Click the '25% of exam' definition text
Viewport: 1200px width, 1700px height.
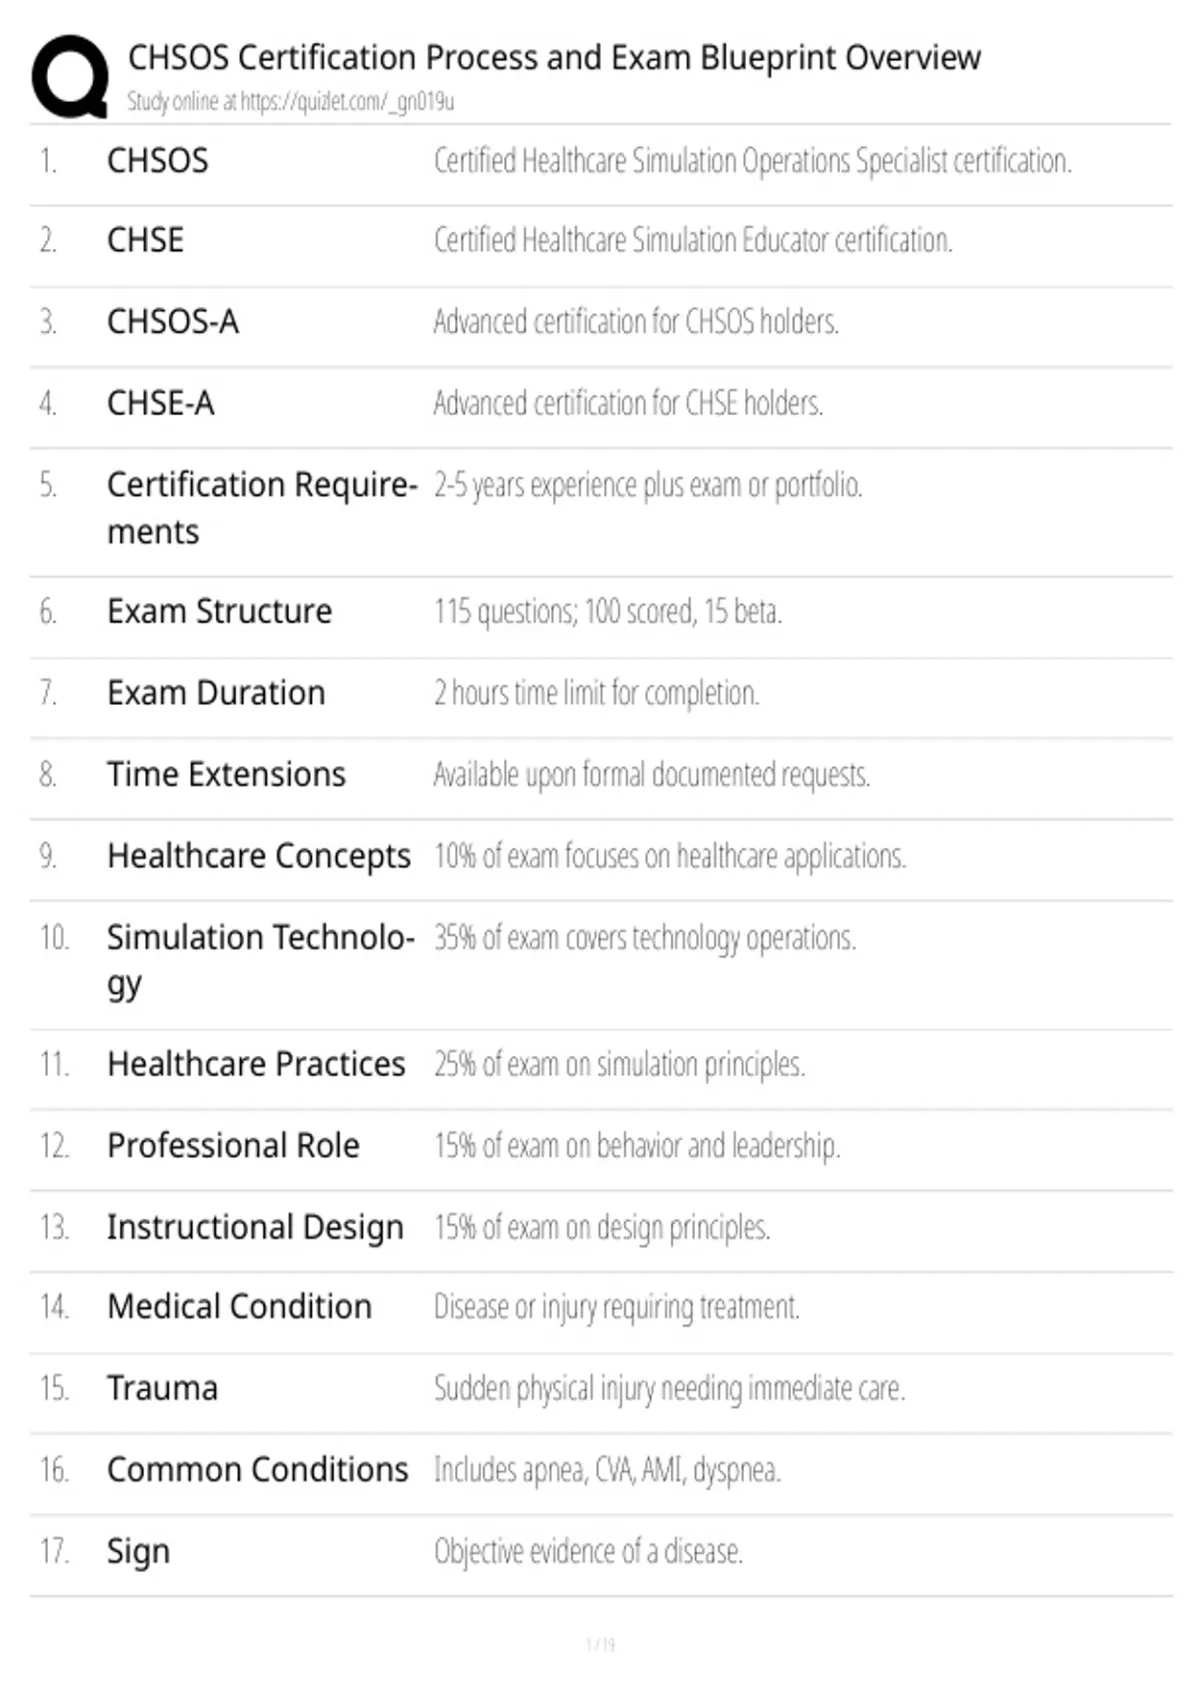point(619,1065)
